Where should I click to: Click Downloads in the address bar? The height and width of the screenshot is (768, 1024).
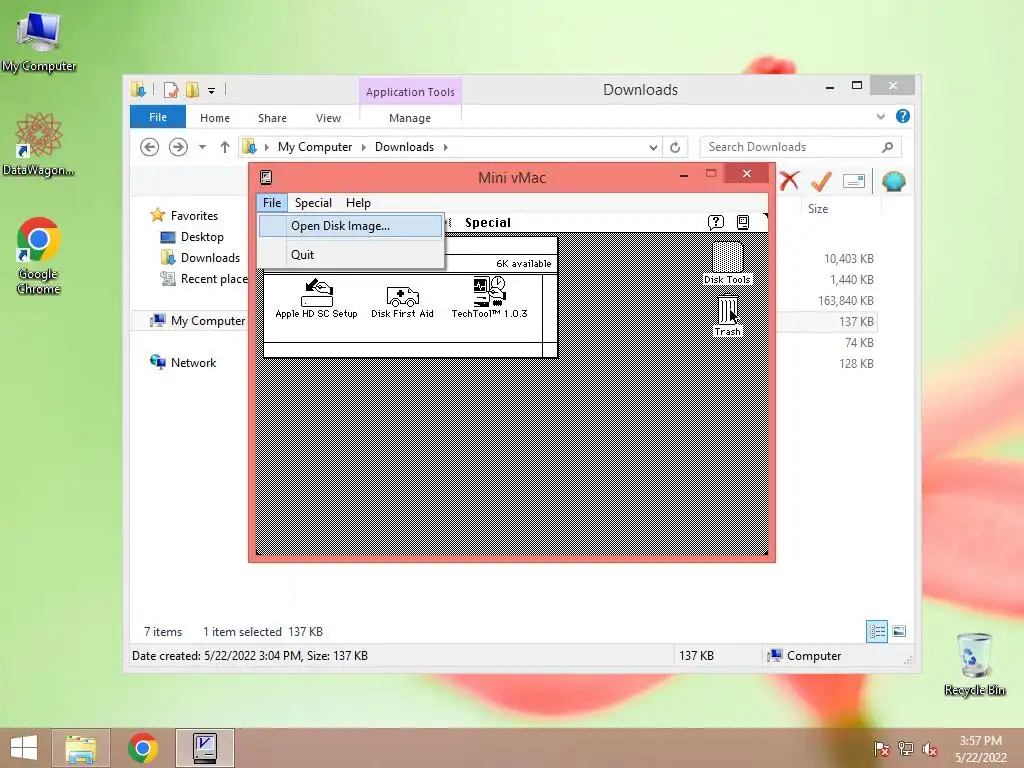(x=404, y=147)
